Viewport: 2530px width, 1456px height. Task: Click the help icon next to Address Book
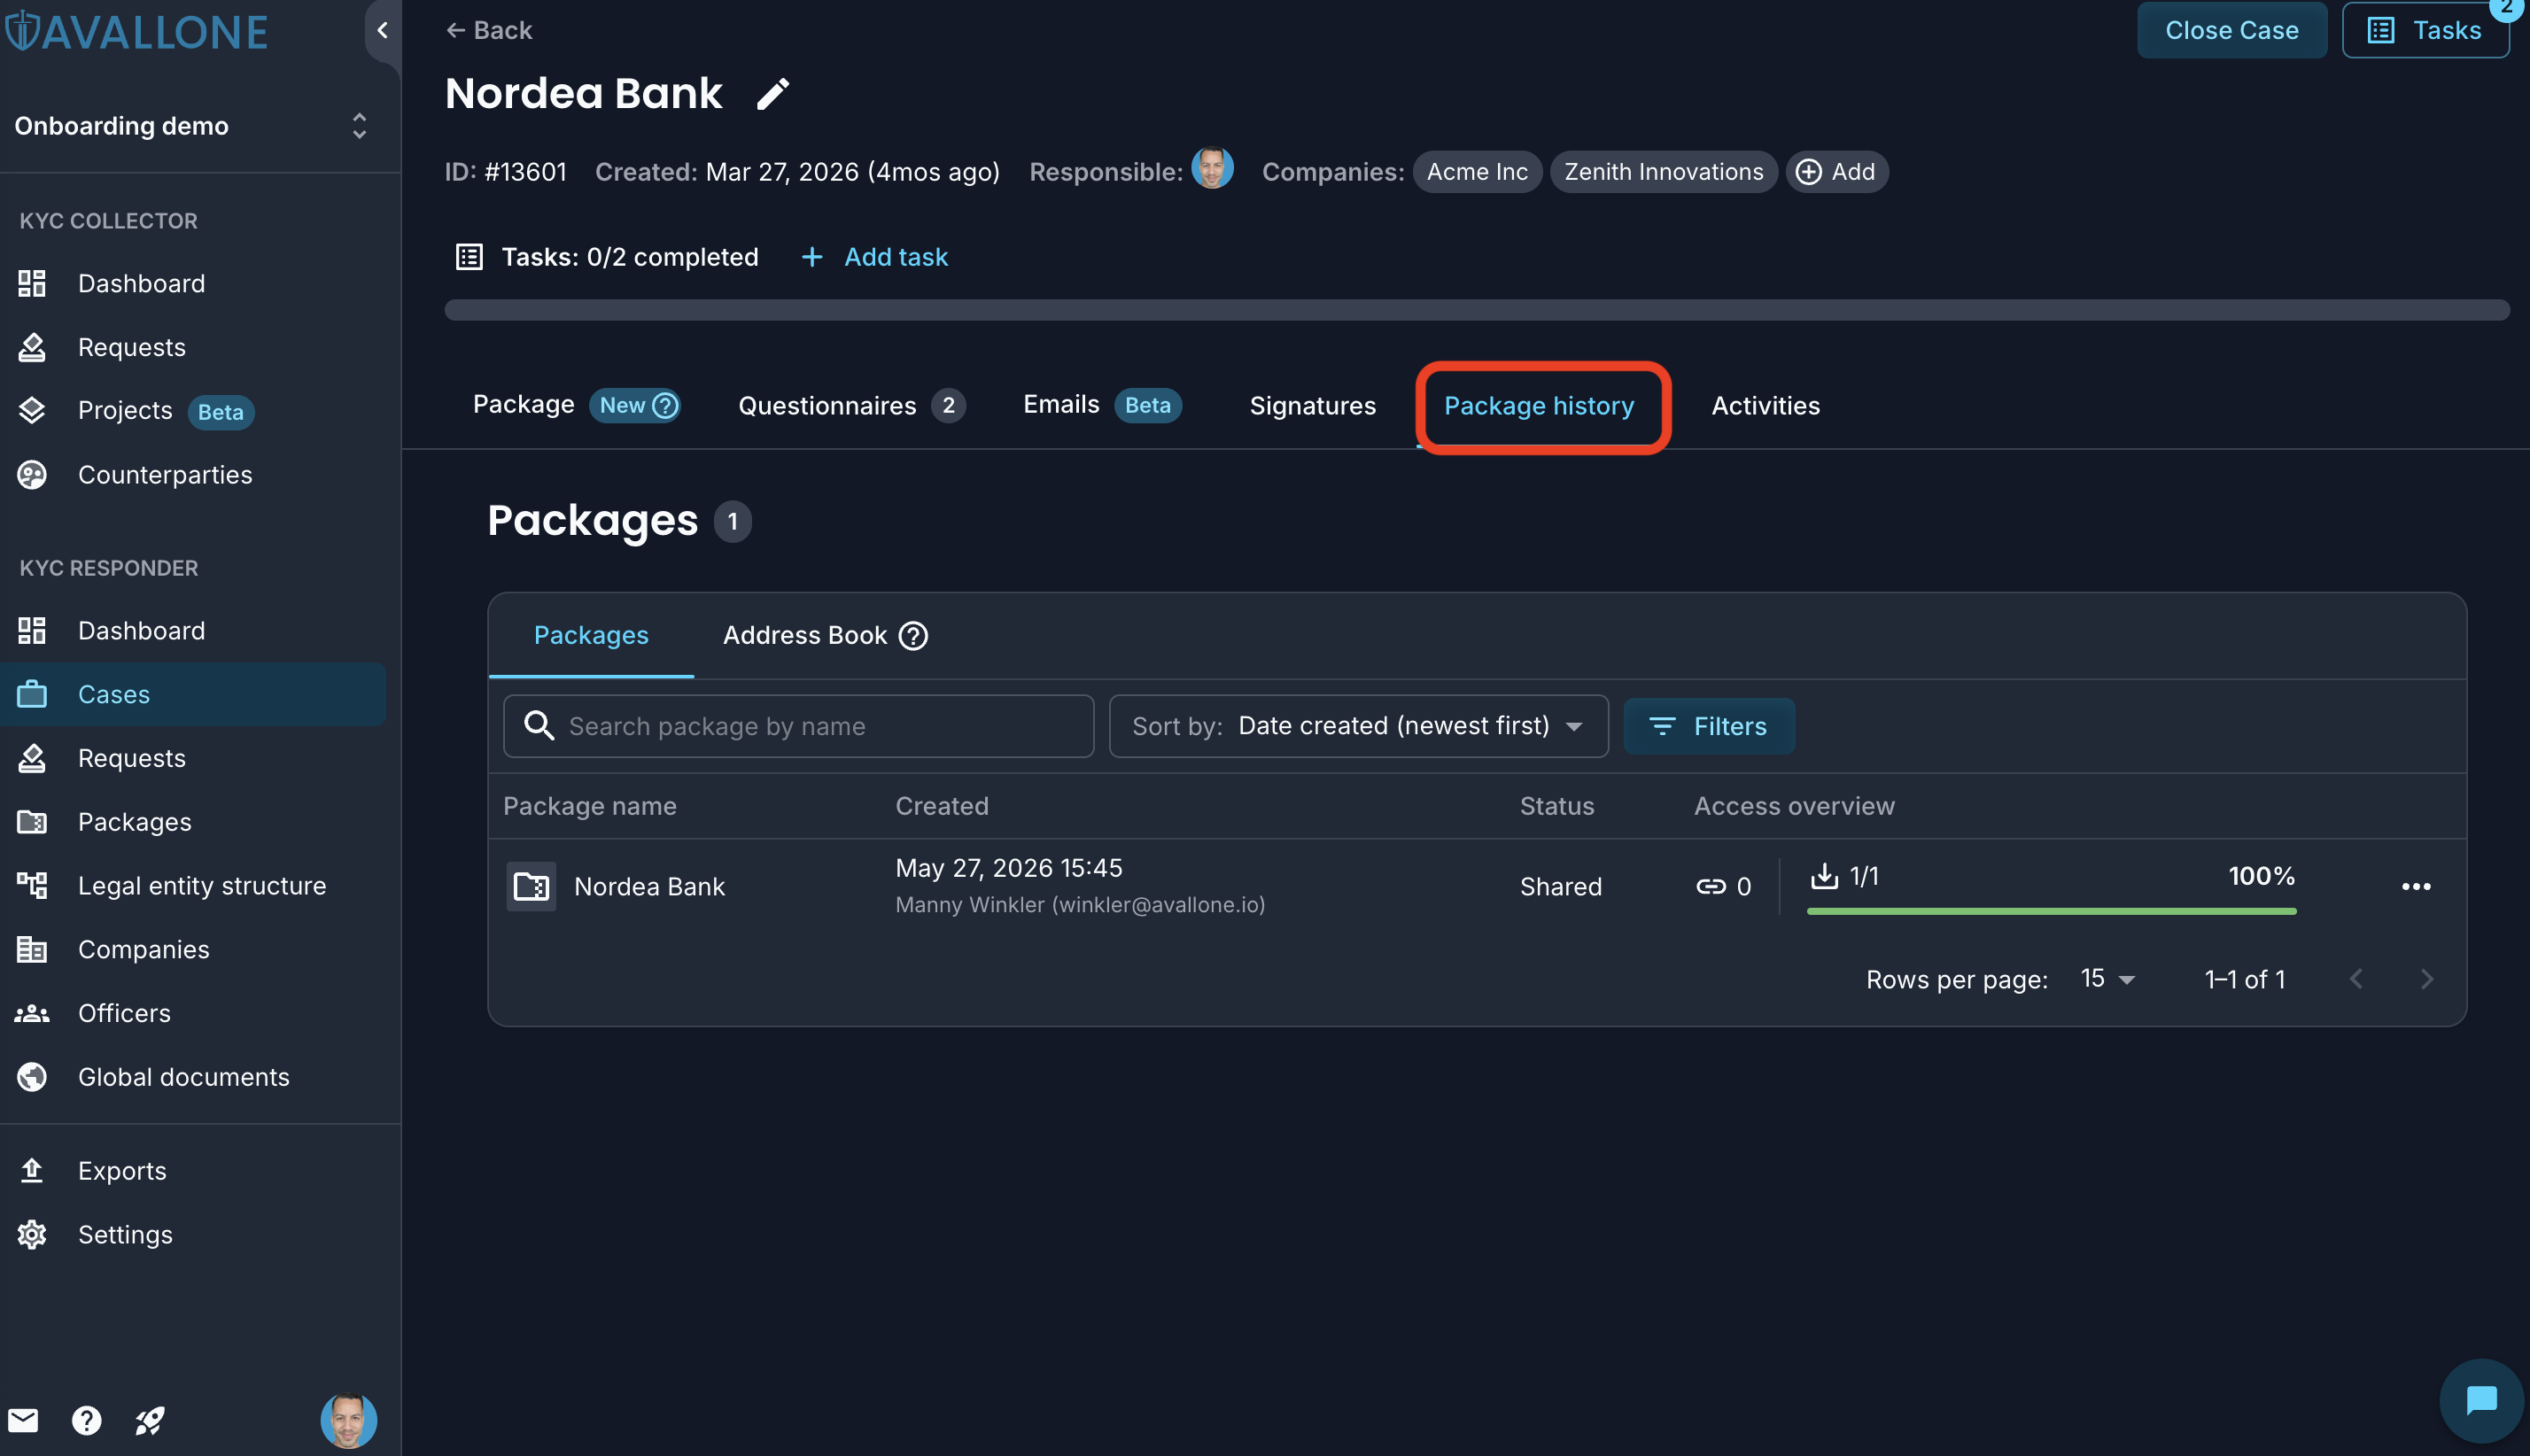point(913,636)
